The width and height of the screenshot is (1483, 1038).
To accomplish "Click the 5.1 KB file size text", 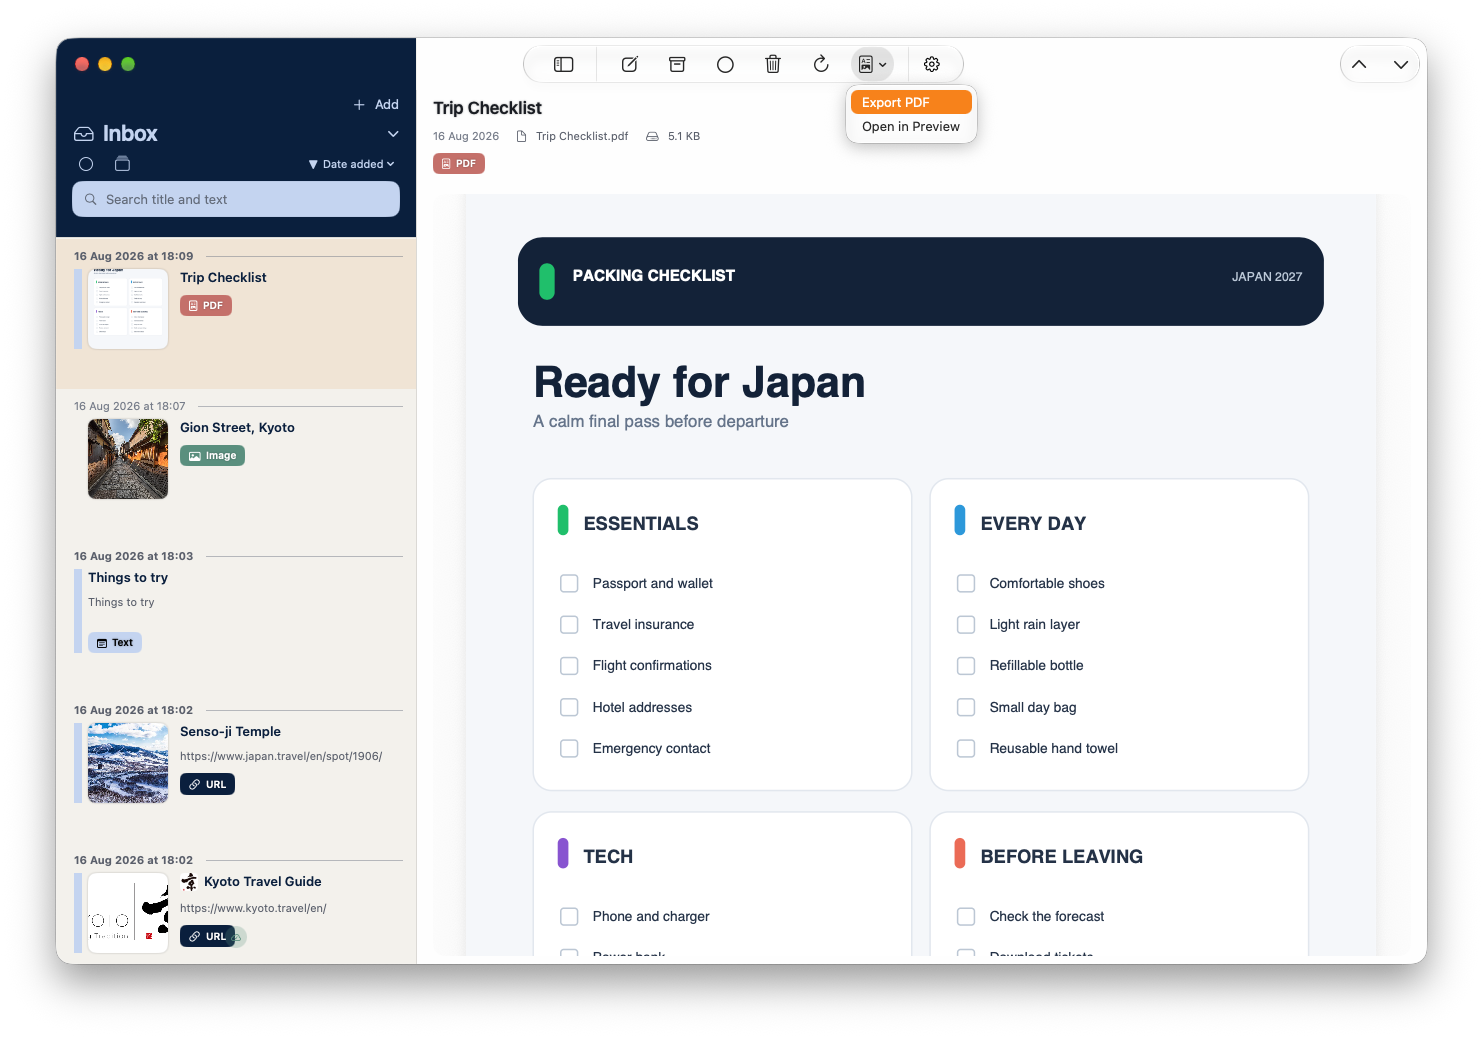I will (x=684, y=136).
